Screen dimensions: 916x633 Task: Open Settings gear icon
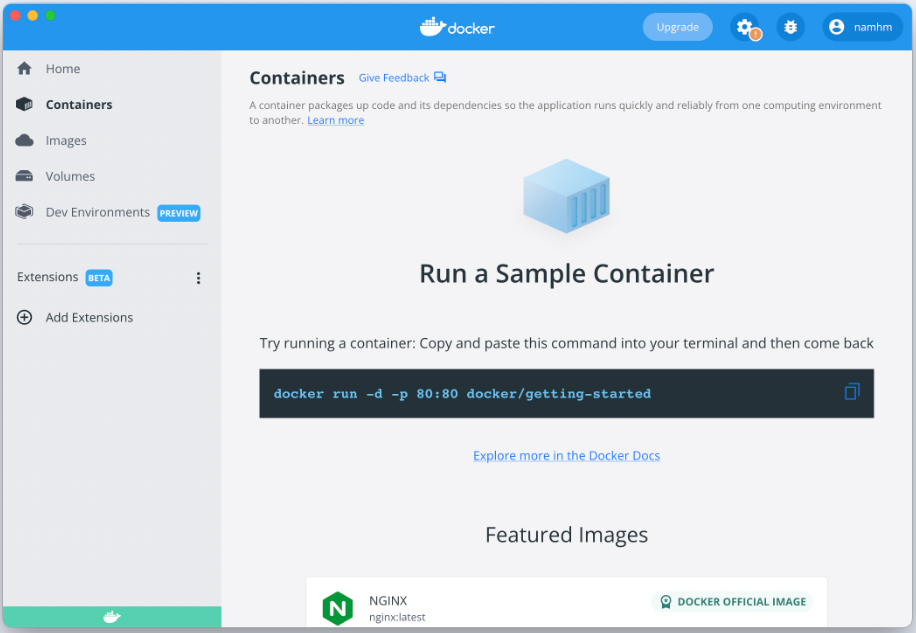(x=744, y=27)
